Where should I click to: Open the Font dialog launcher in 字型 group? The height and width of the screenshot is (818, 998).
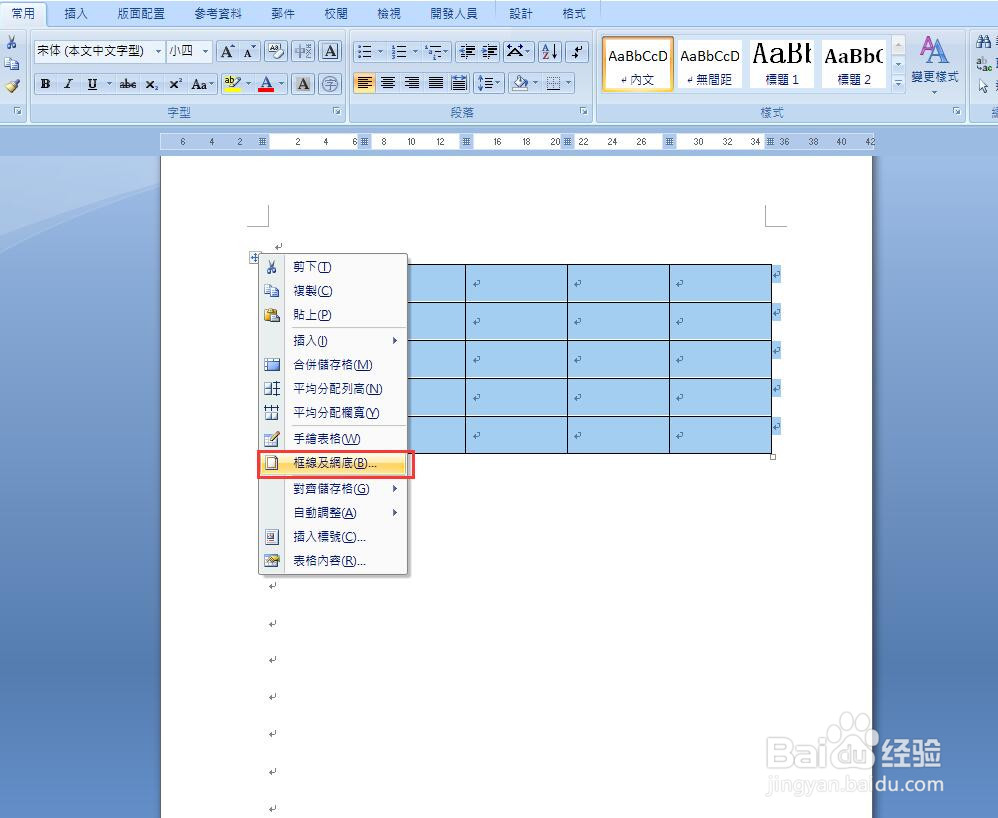pos(336,111)
